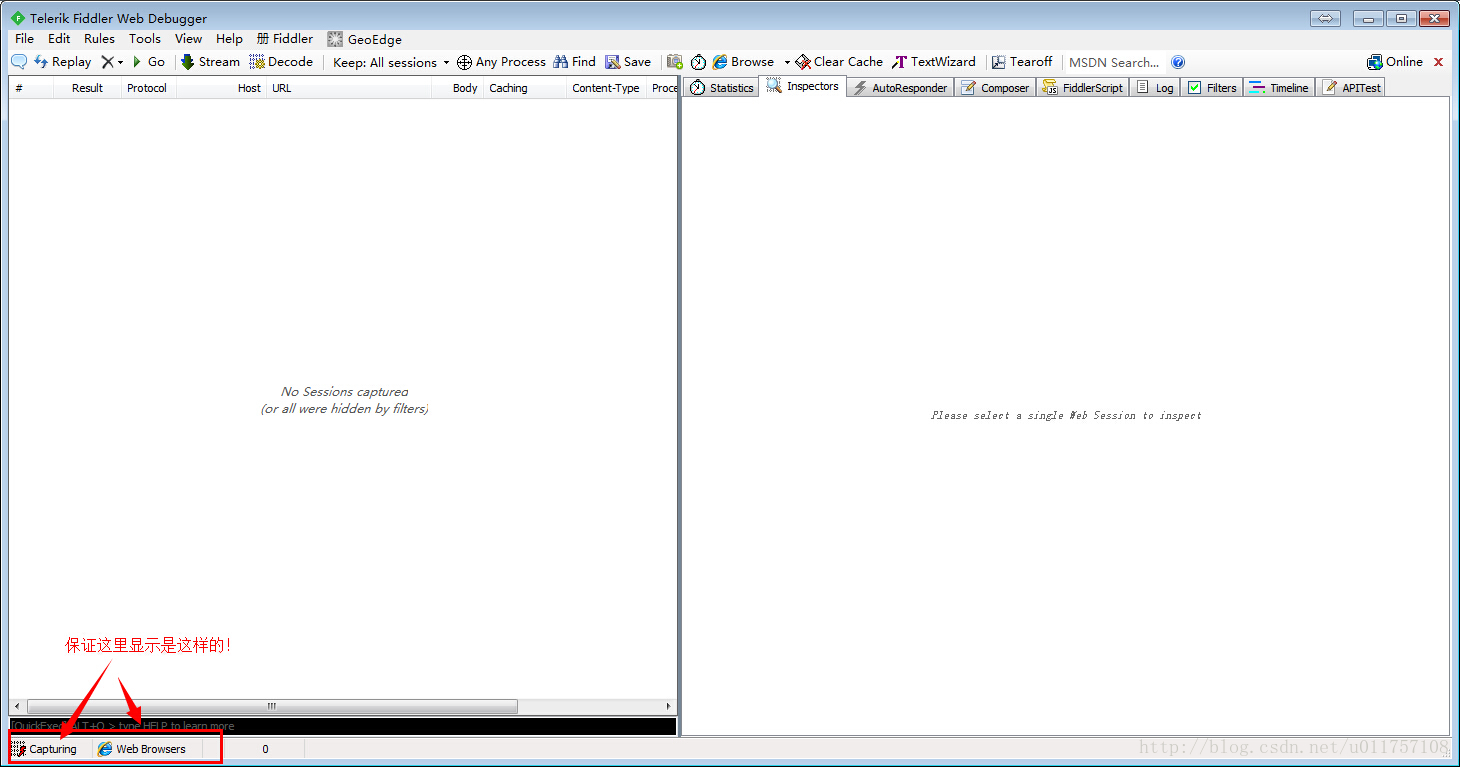Launch browser with Browse button
Viewport: 1460px width, 767px height.
[743, 62]
